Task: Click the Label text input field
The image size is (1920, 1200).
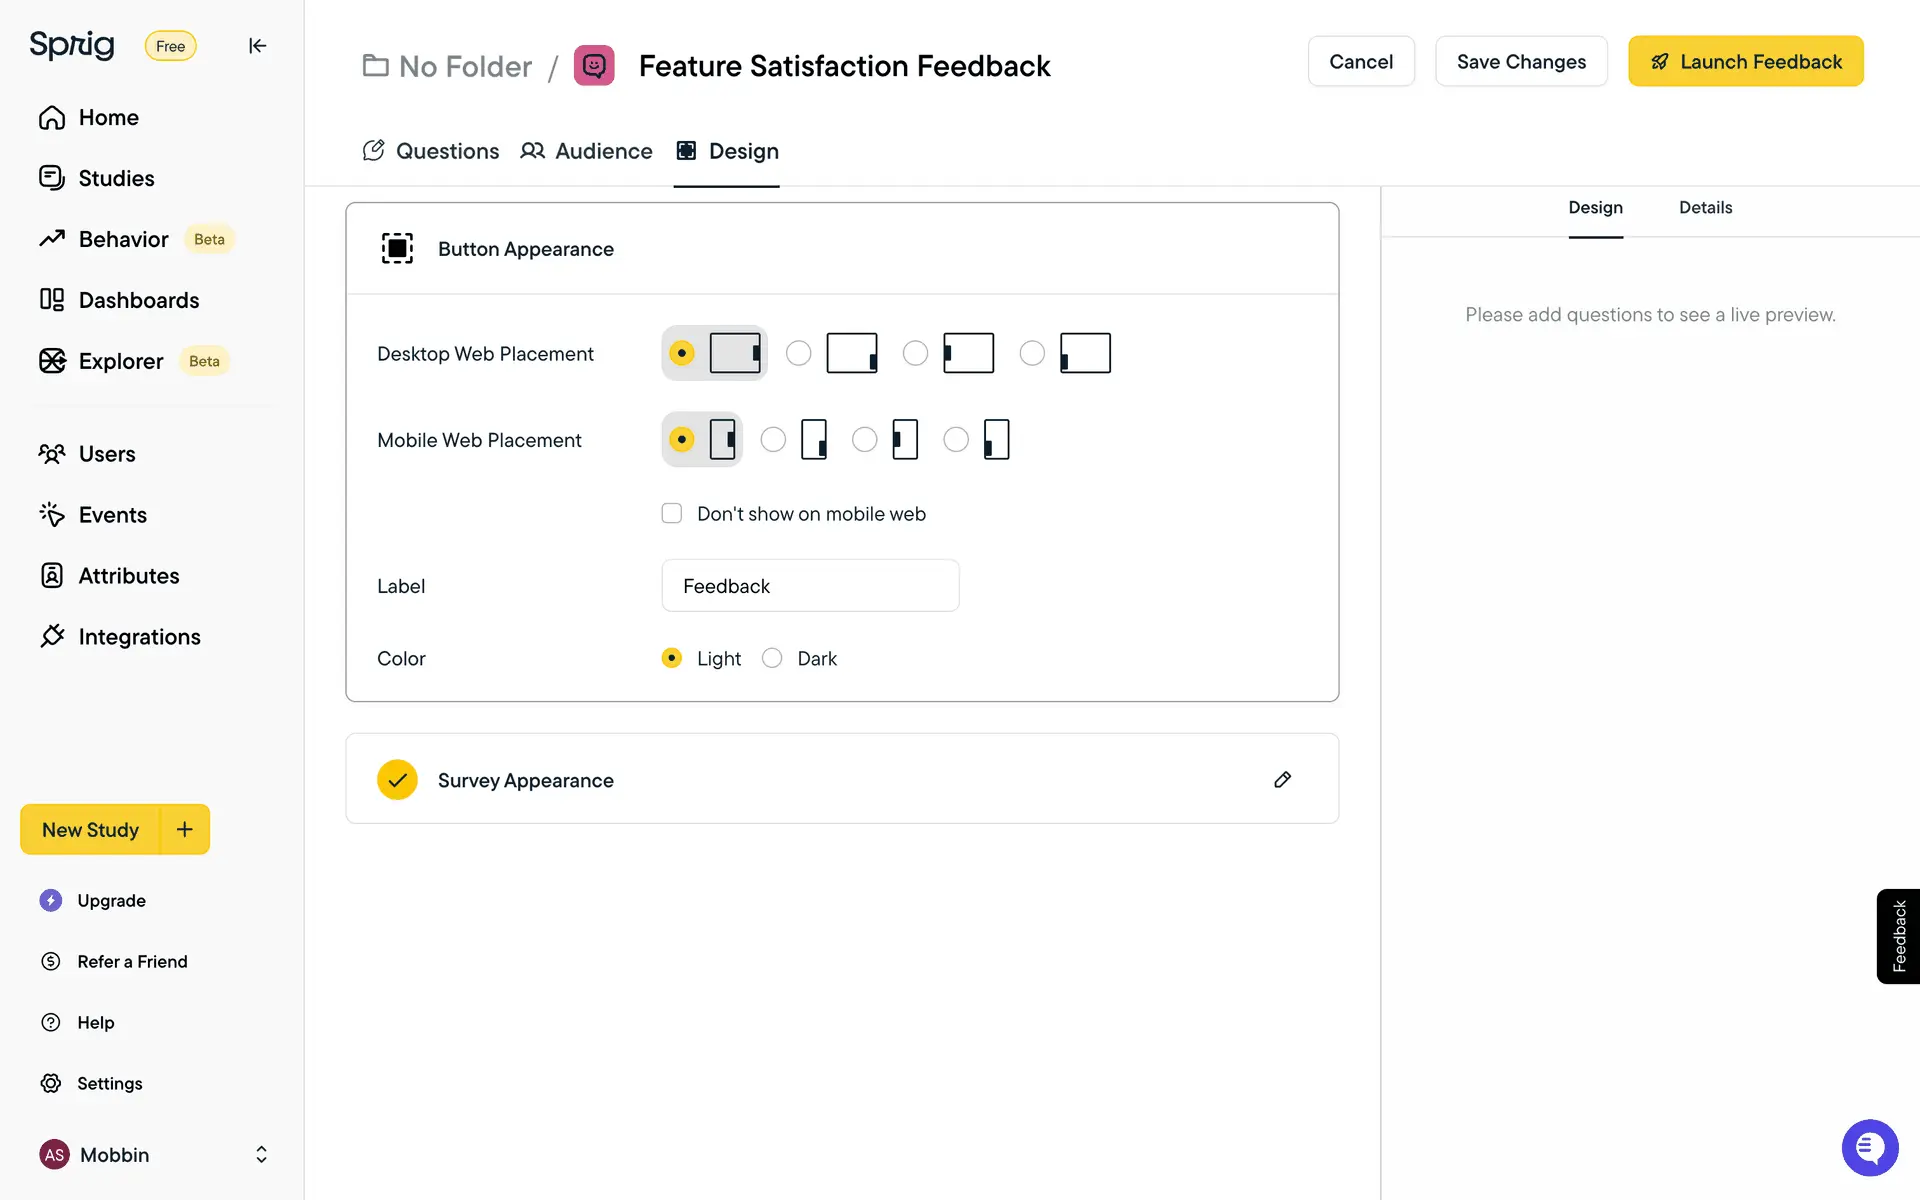Action: 810,586
